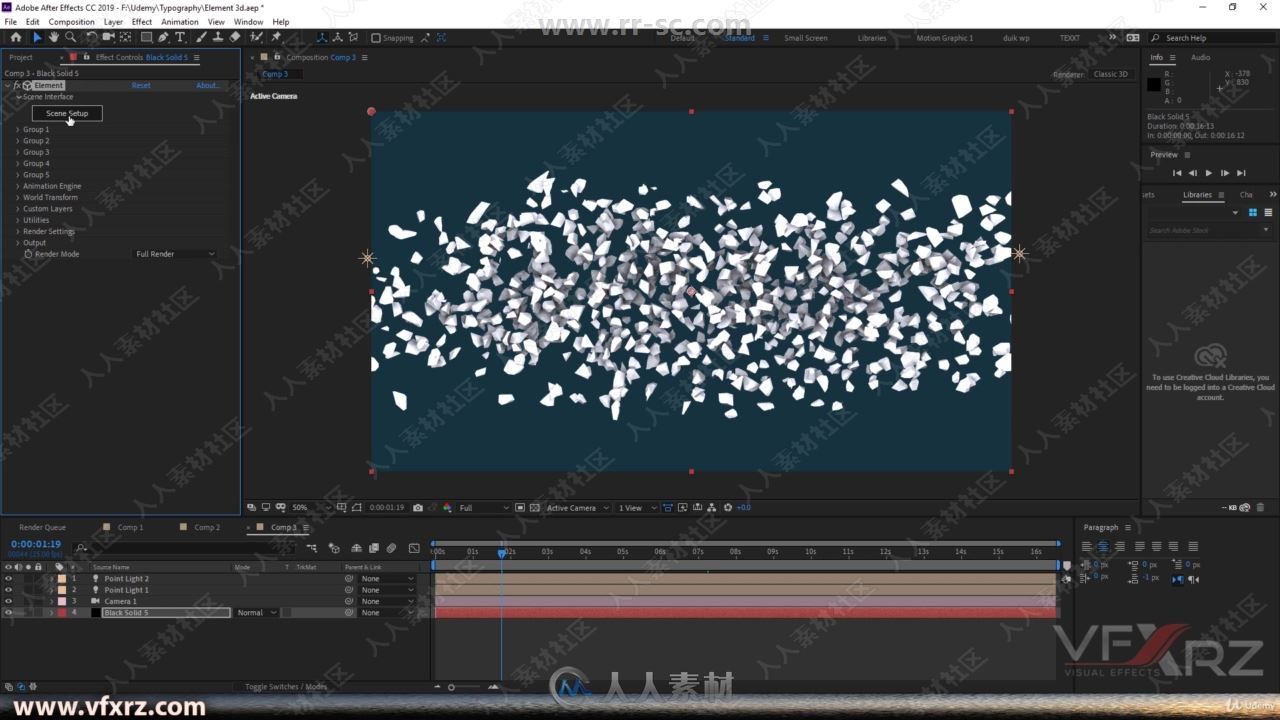Enable Motion Blur for timeline
Viewport: 1280px width, 720px height.
pos(391,548)
